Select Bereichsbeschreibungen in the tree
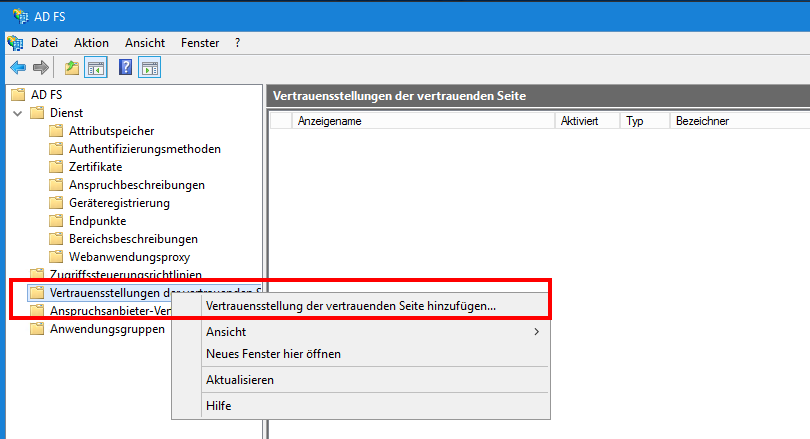Image resolution: width=810 pixels, height=439 pixels. click(x=133, y=239)
